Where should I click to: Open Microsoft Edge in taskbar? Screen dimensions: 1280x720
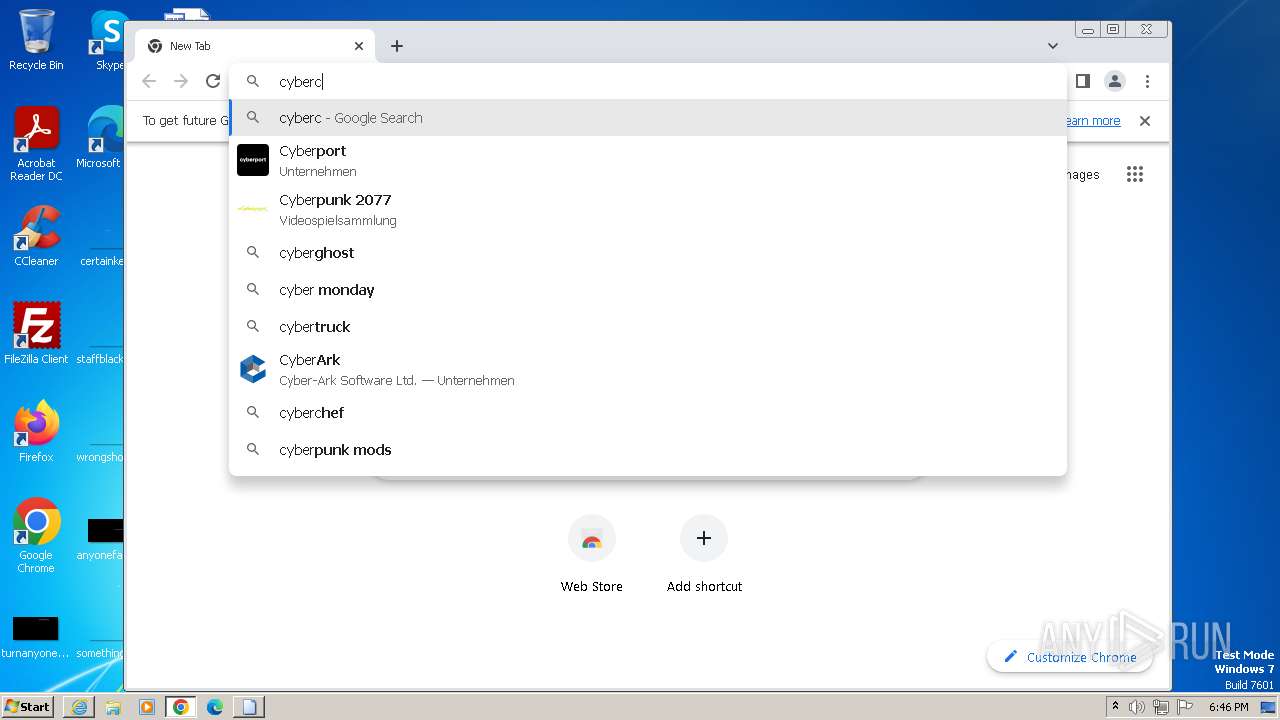point(215,707)
